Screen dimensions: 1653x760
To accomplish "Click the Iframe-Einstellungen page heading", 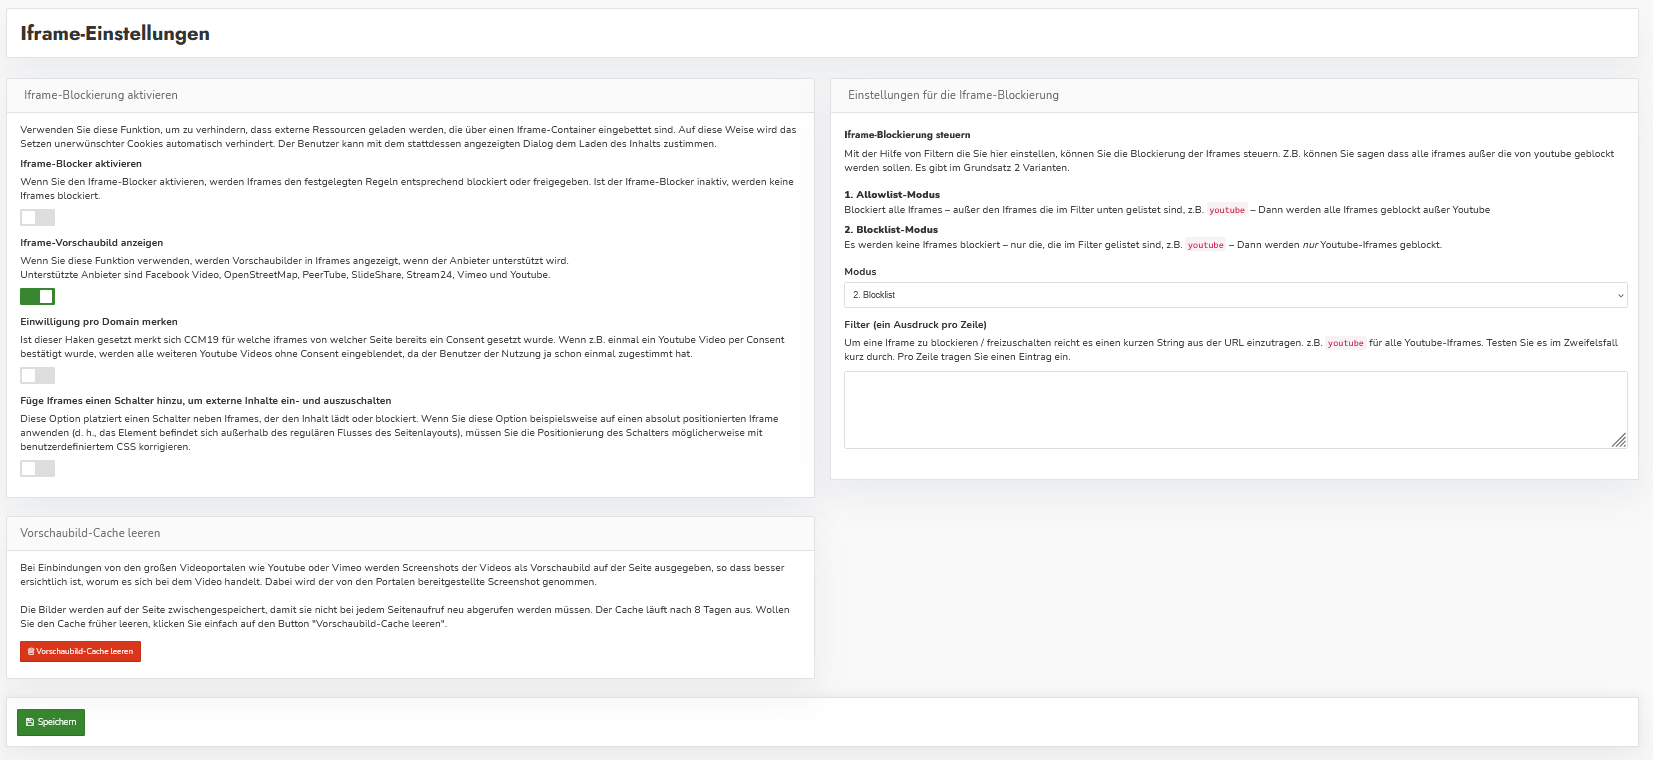I will pos(115,33).
